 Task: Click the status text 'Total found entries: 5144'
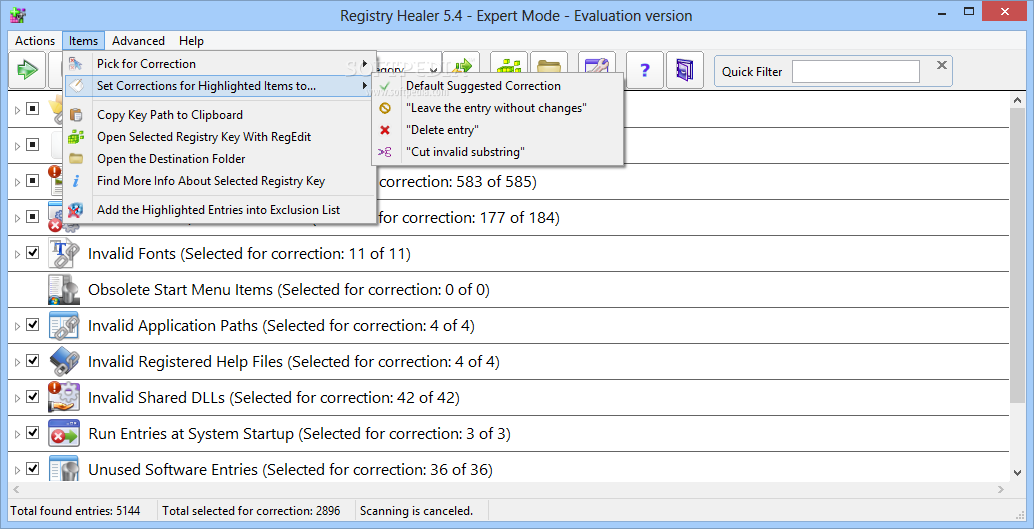(75, 511)
